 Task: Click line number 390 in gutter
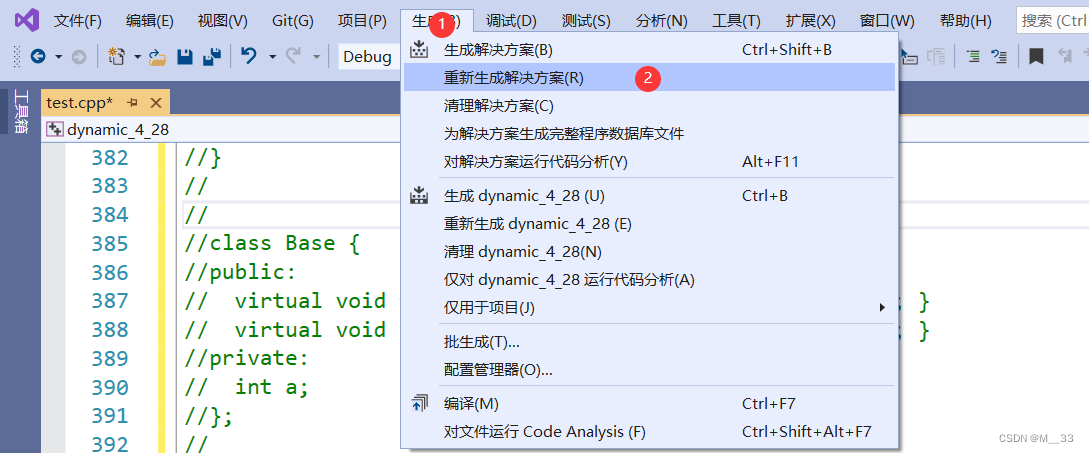pyautogui.click(x=110, y=387)
